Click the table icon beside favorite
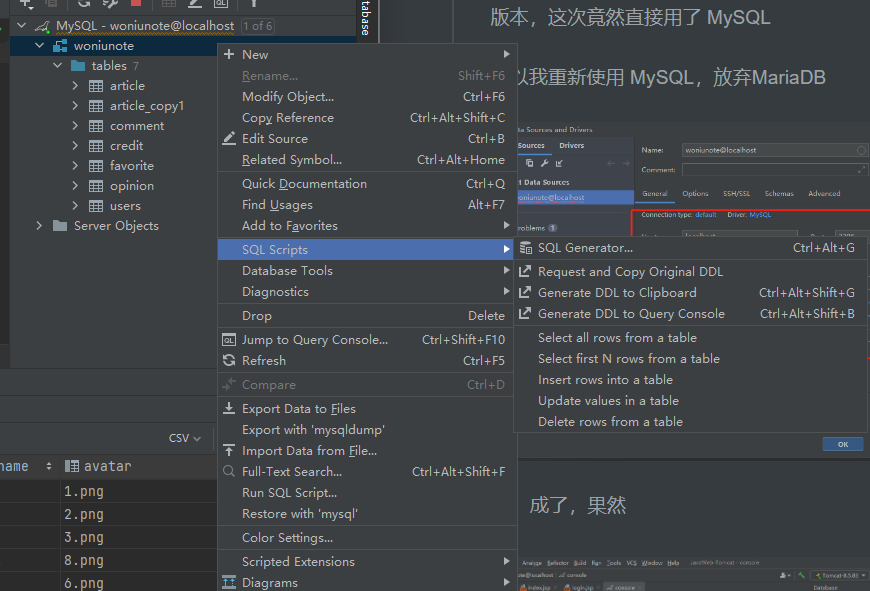This screenshot has height=591, width=870. click(96, 166)
